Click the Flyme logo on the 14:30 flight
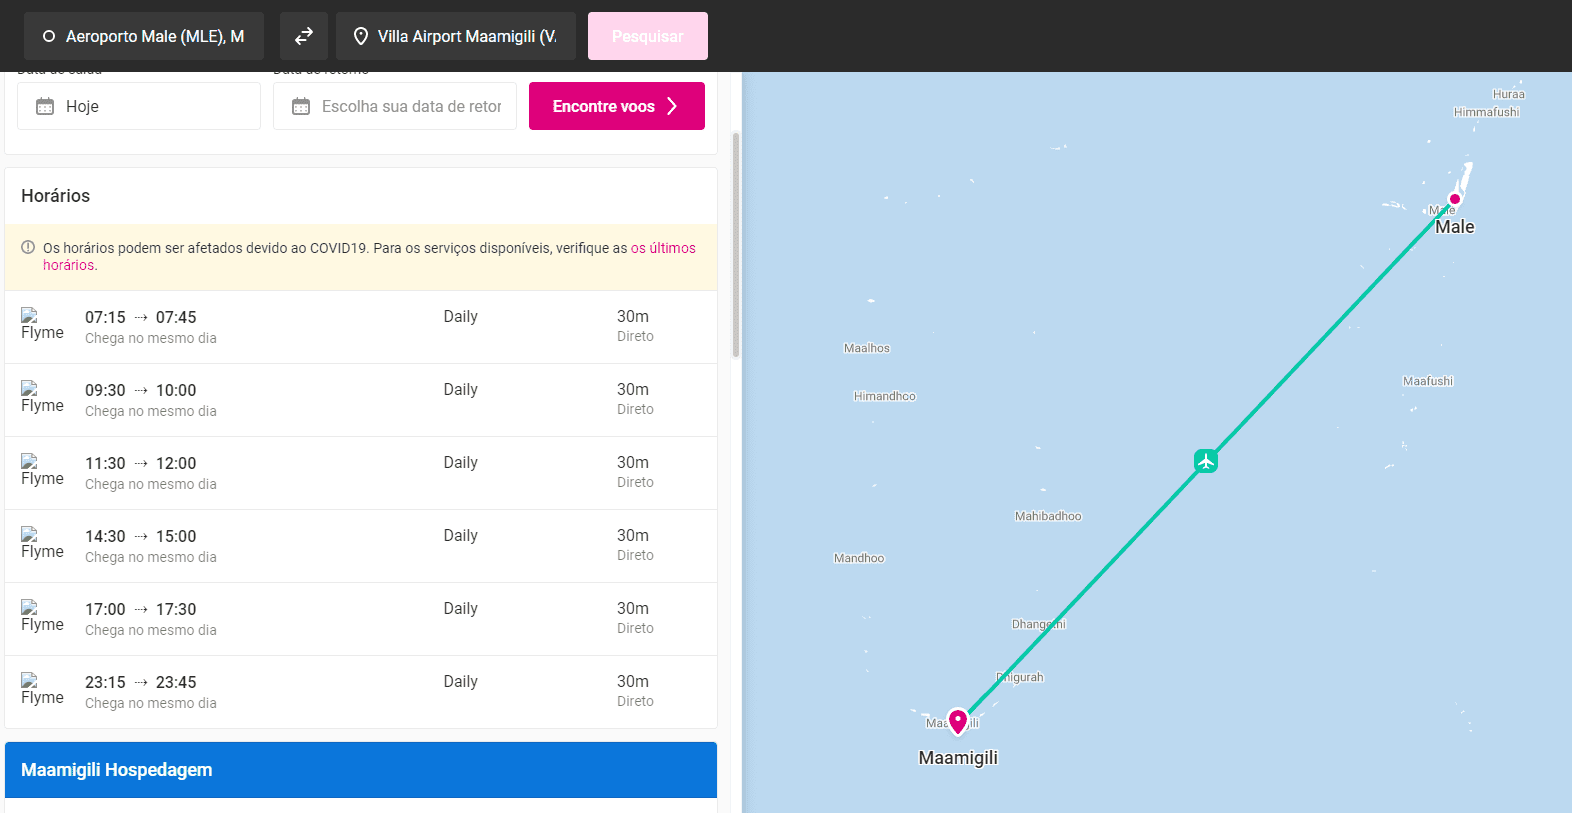 (42, 543)
